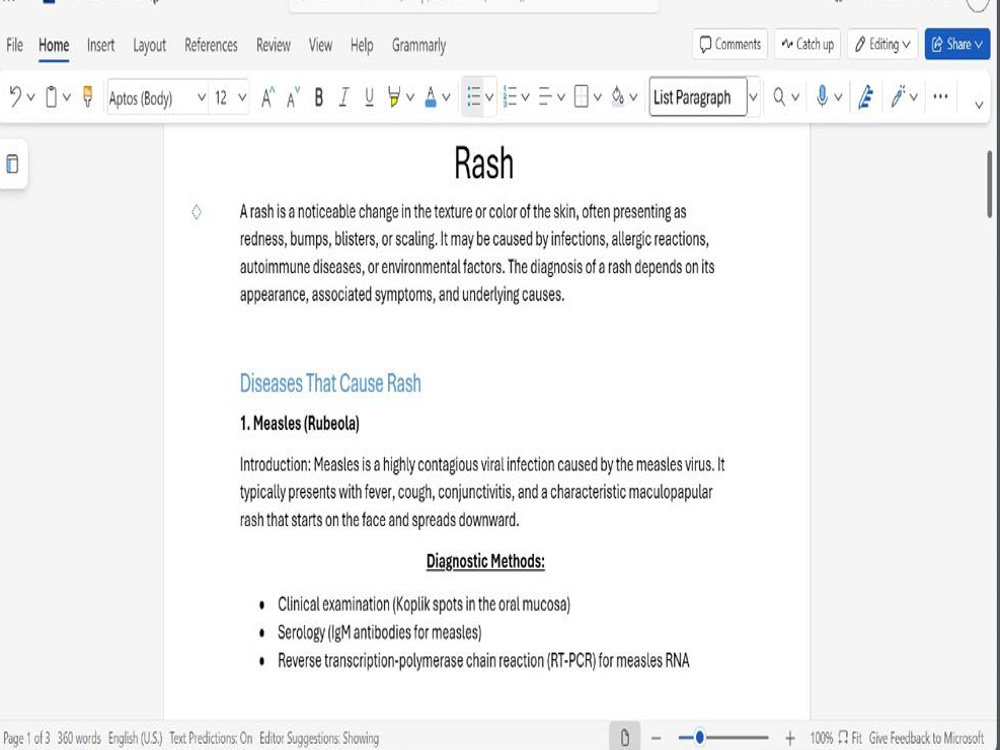Open highlight color options arrow

[x=410, y=98]
